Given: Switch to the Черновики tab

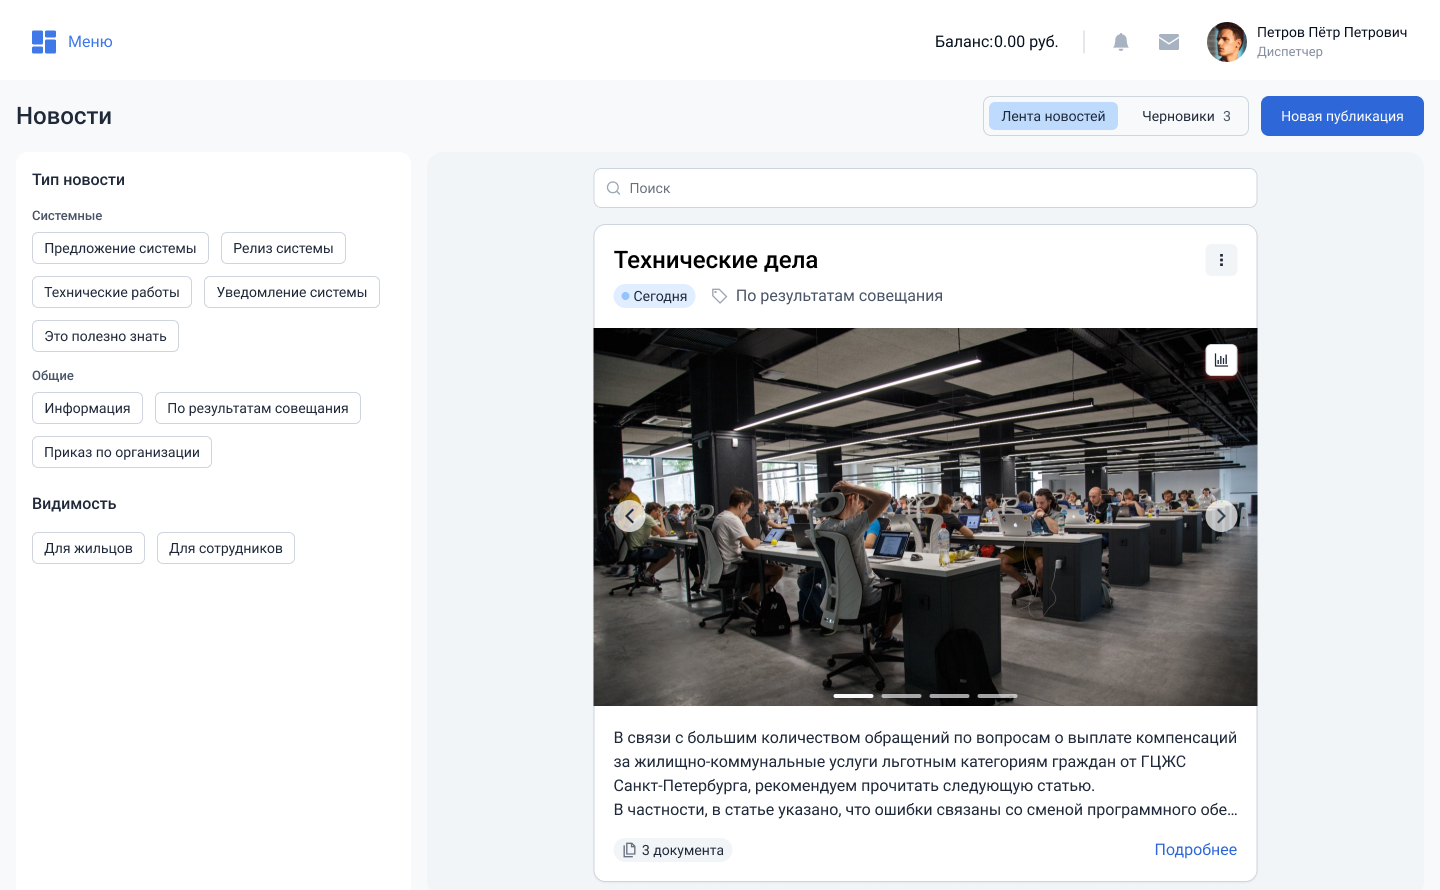Looking at the screenshot, I should click(1185, 116).
